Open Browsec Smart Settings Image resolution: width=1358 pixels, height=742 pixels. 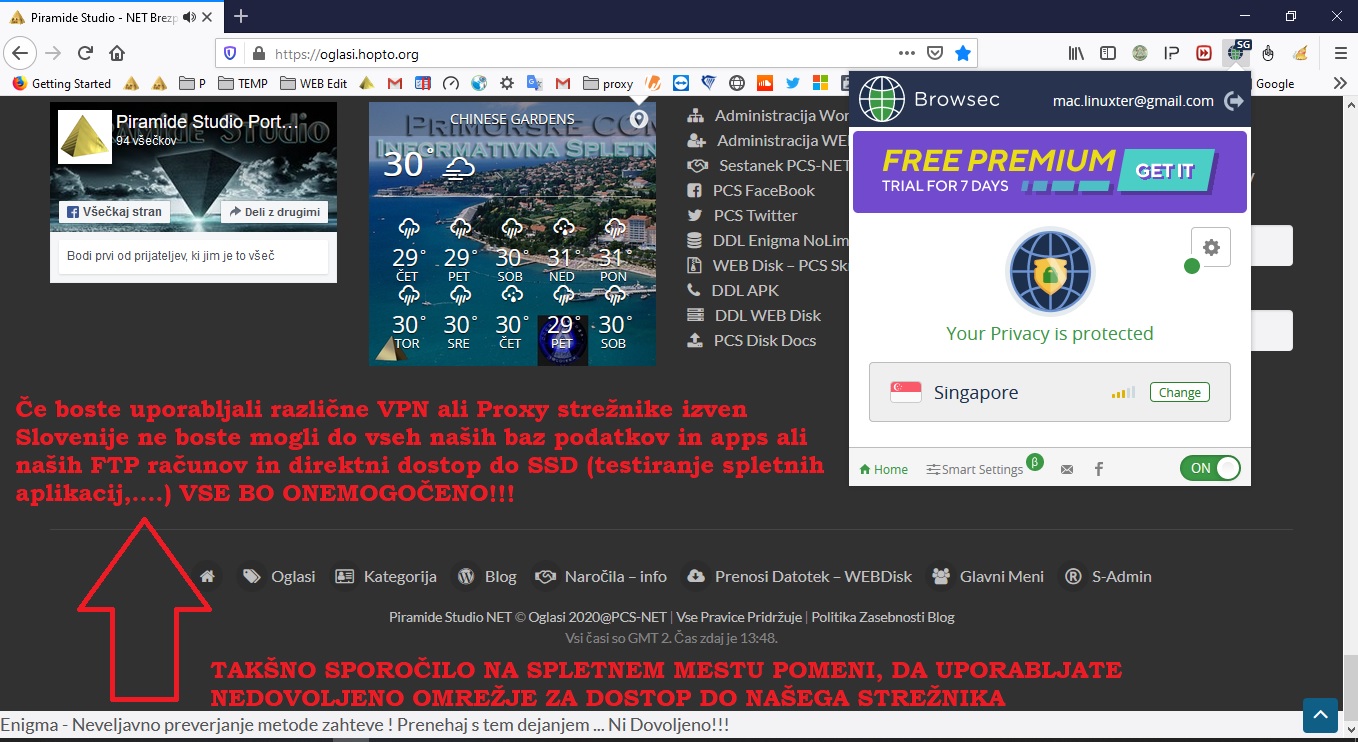(x=975, y=469)
